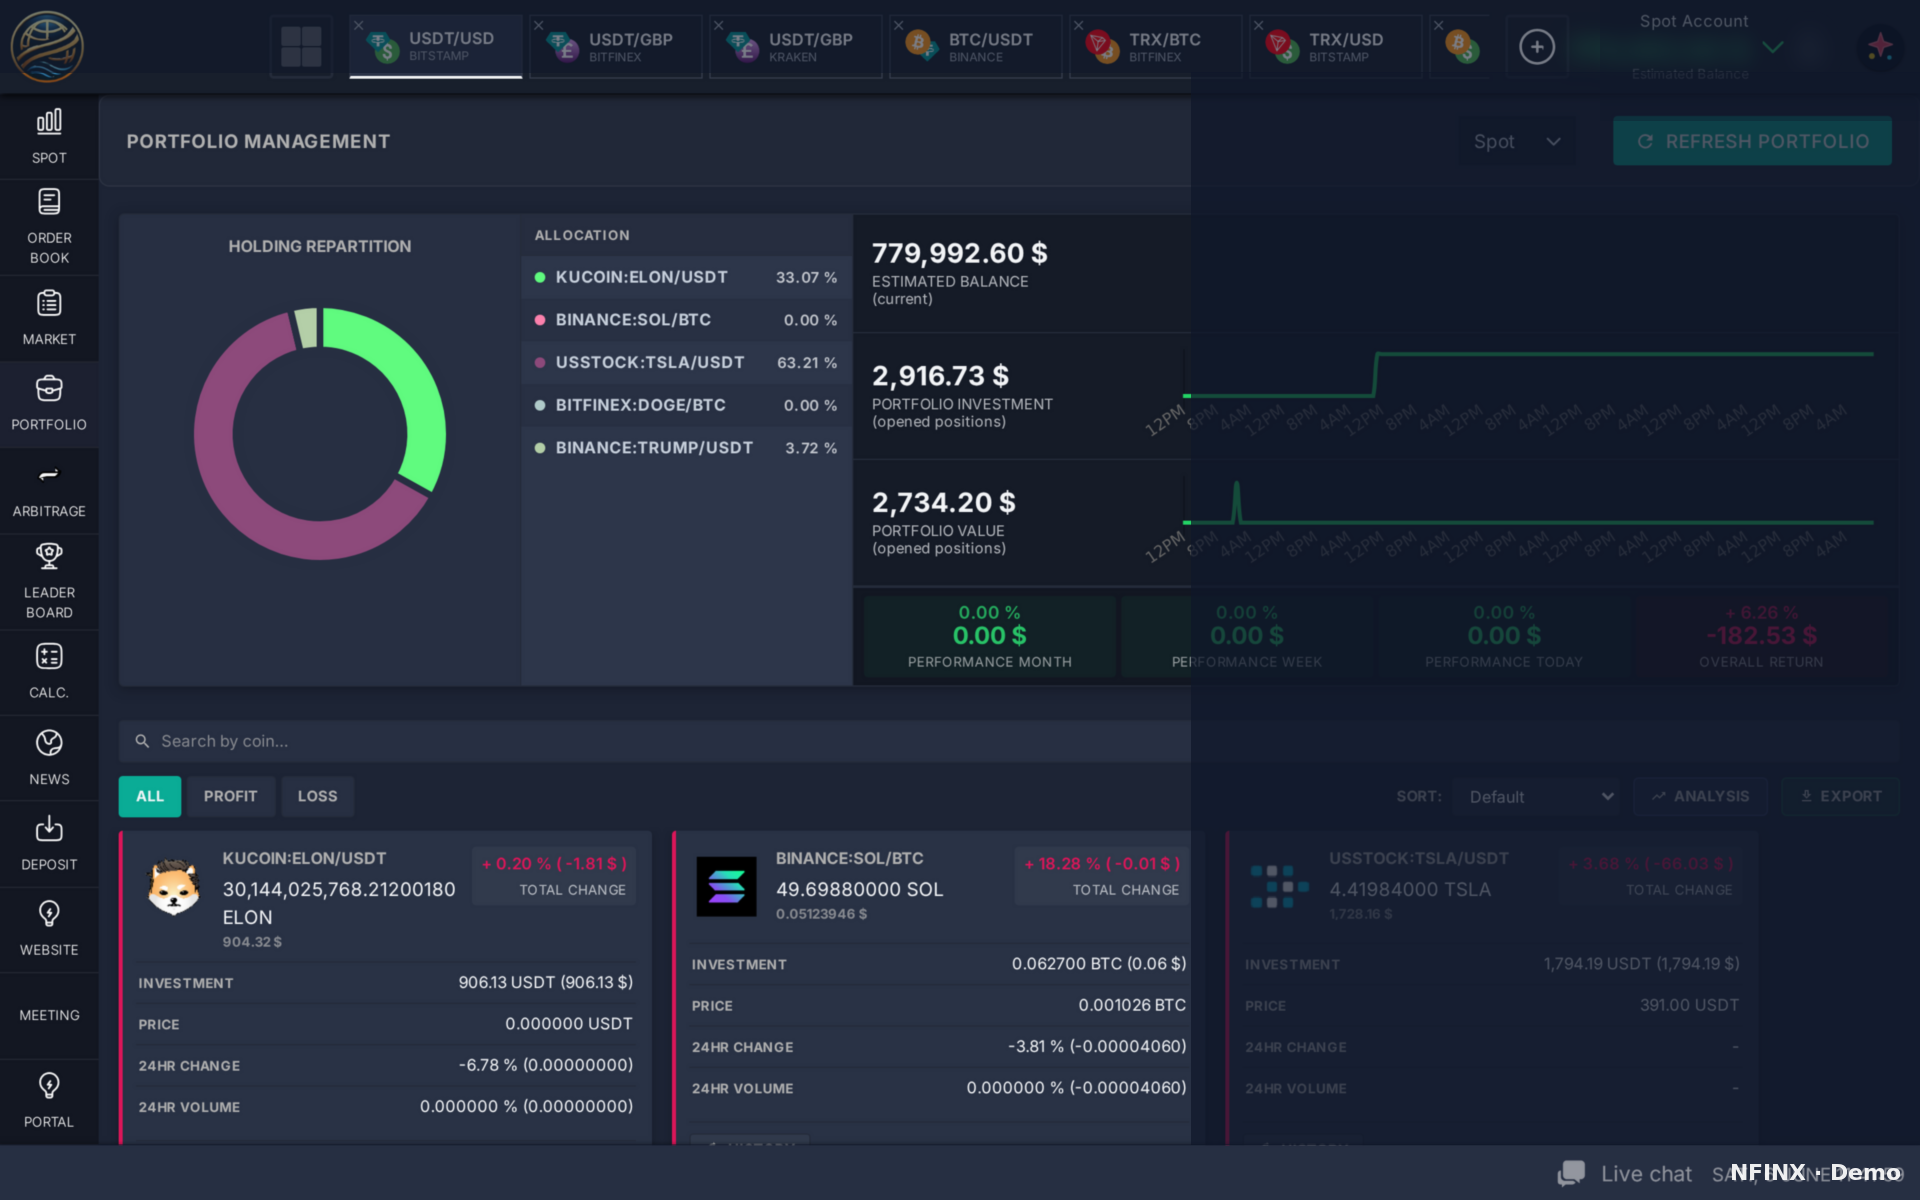1920x1200 pixels.
Task: Click the green ELON allocation color dot
Action: (x=540, y=277)
